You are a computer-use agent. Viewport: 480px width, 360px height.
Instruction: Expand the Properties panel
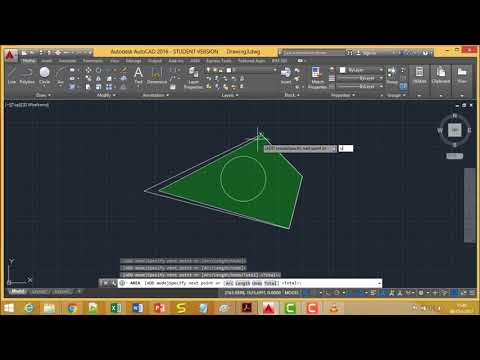click(343, 95)
